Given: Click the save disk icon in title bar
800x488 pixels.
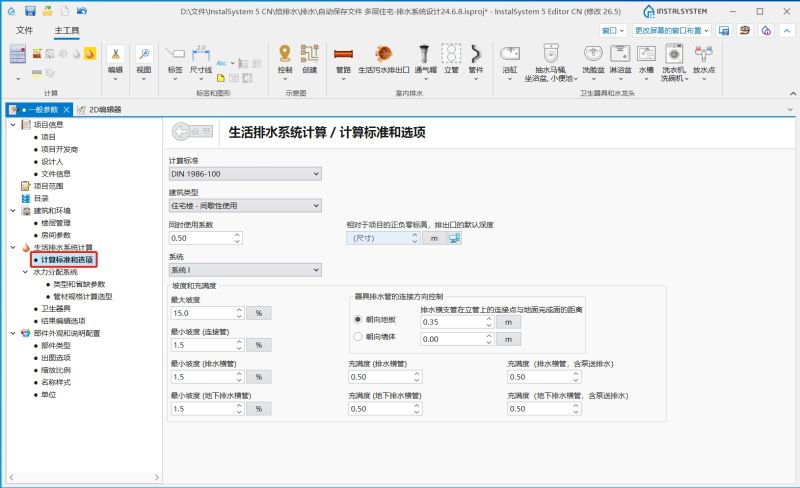Looking at the screenshot, I should (x=30, y=11).
